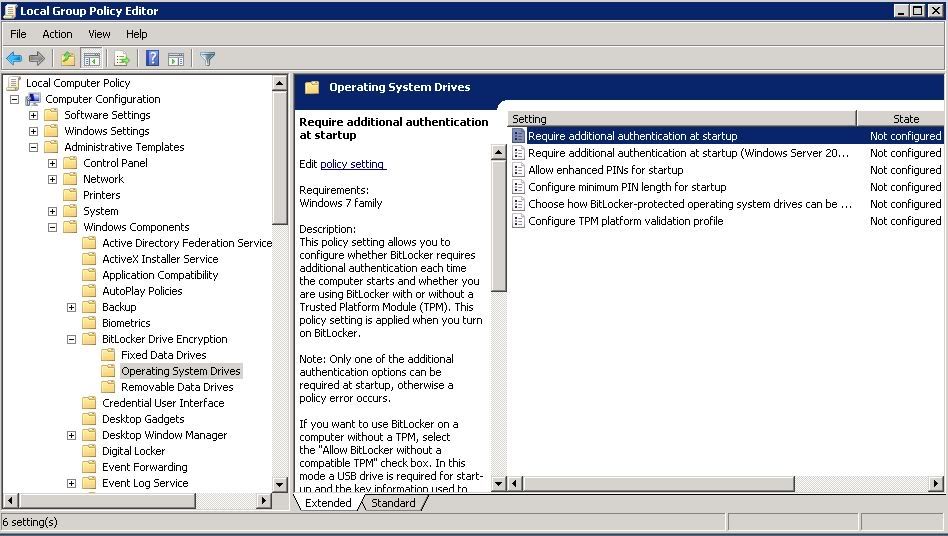
Task: Click the Forward arrow toolbar icon
Action: point(37,59)
